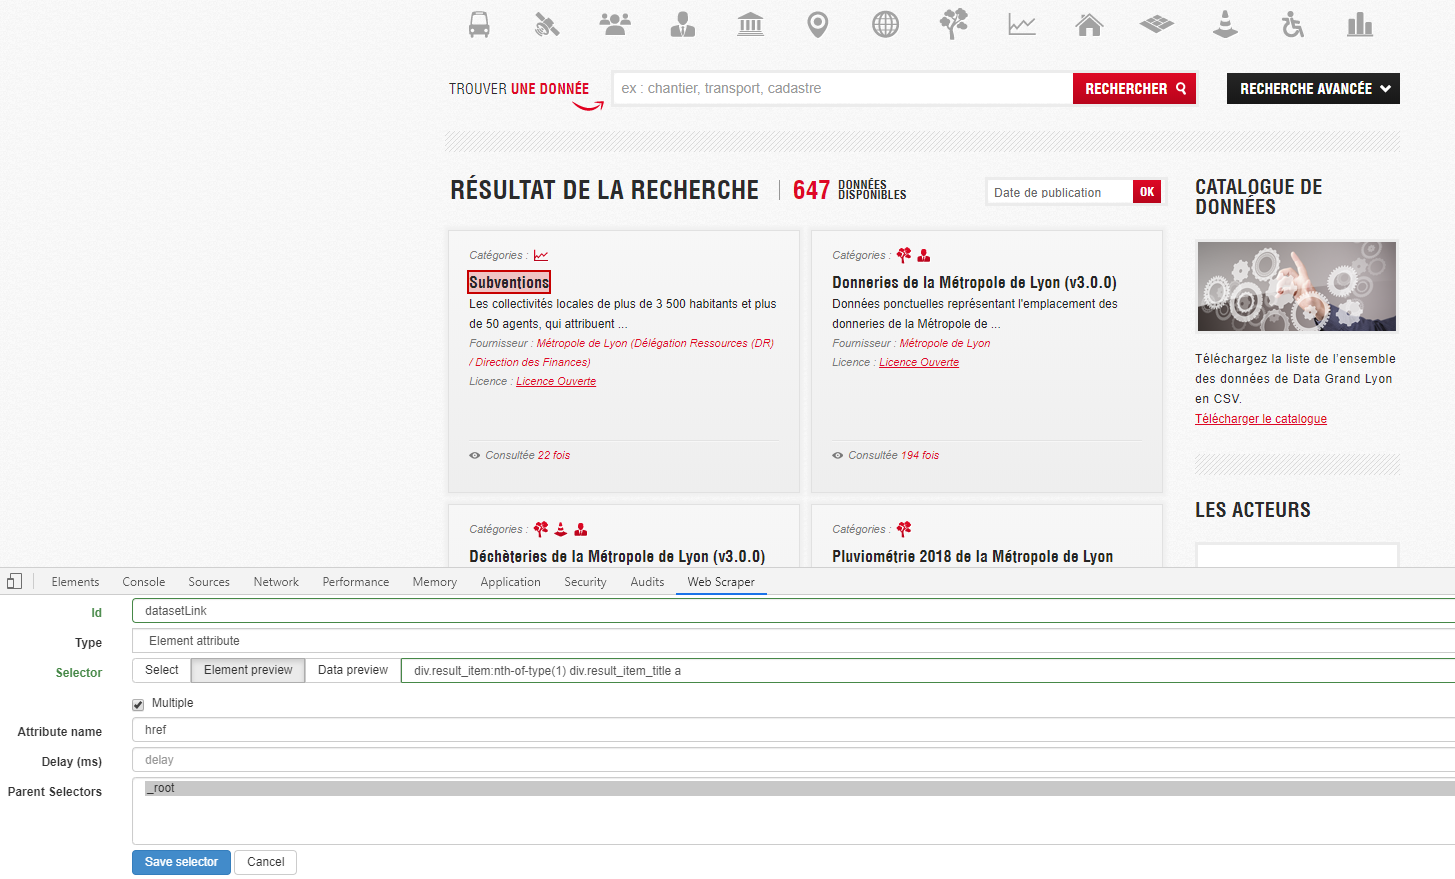Click the Save selector button
Image resolution: width=1455 pixels, height=879 pixels.
point(181,862)
